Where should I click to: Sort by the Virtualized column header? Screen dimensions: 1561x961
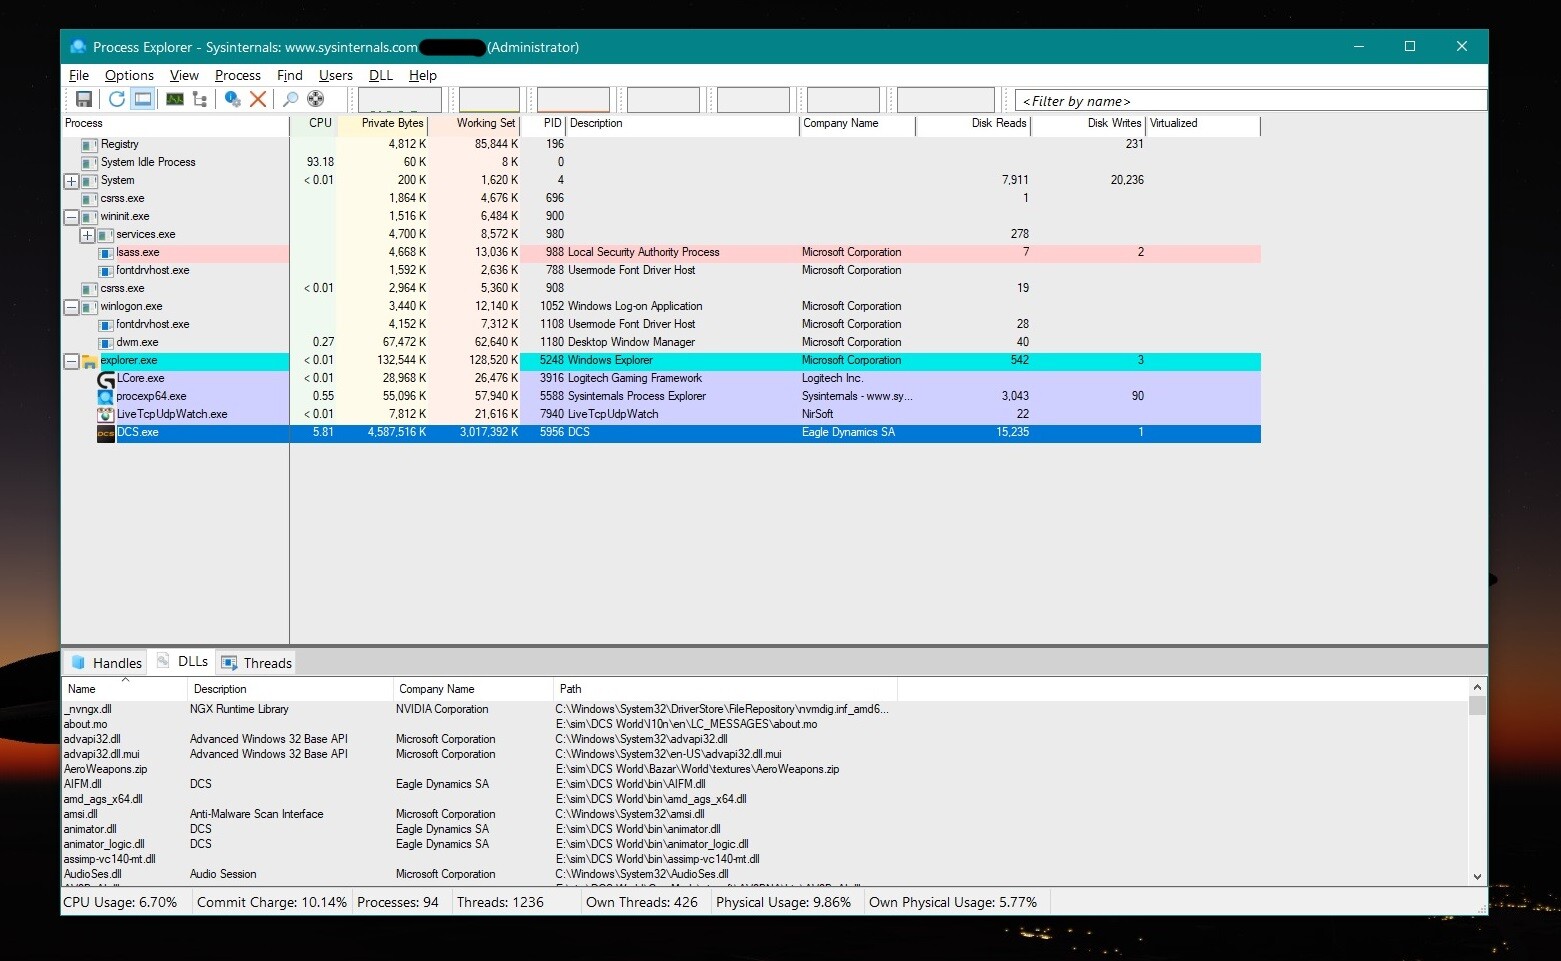coord(1203,123)
